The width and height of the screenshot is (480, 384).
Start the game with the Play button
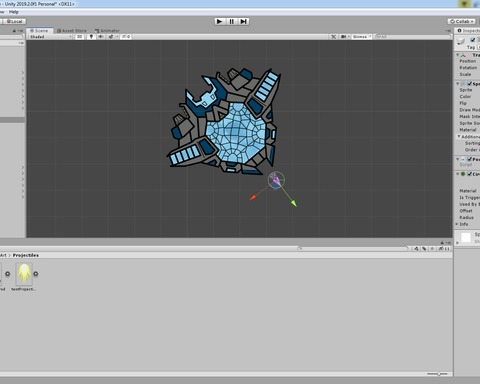point(219,21)
